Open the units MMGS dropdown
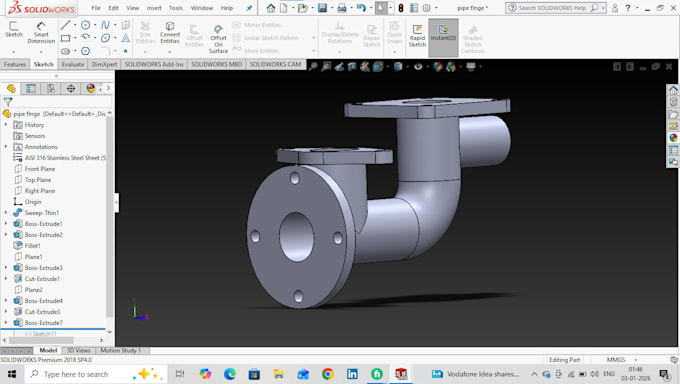The width and height of the screenshot is (680, 384). pyautogui.click(x=636, y=360)
